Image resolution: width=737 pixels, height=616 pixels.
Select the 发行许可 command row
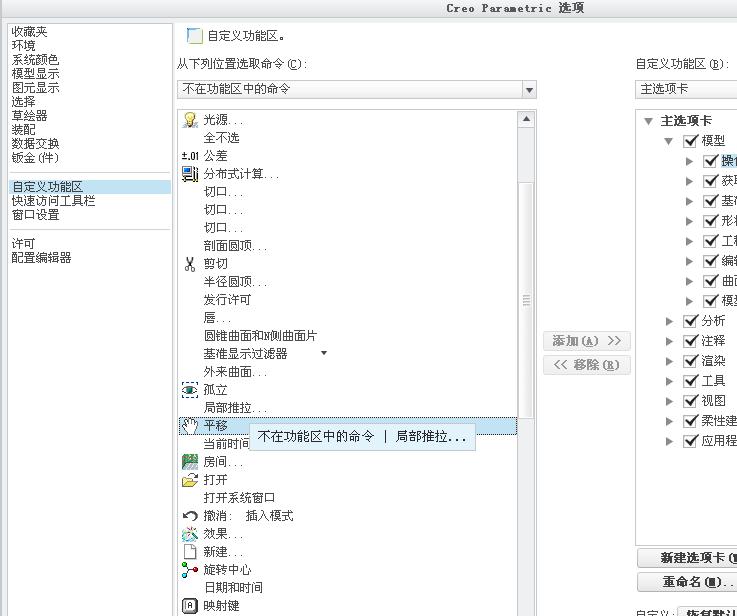click(347, 300)
